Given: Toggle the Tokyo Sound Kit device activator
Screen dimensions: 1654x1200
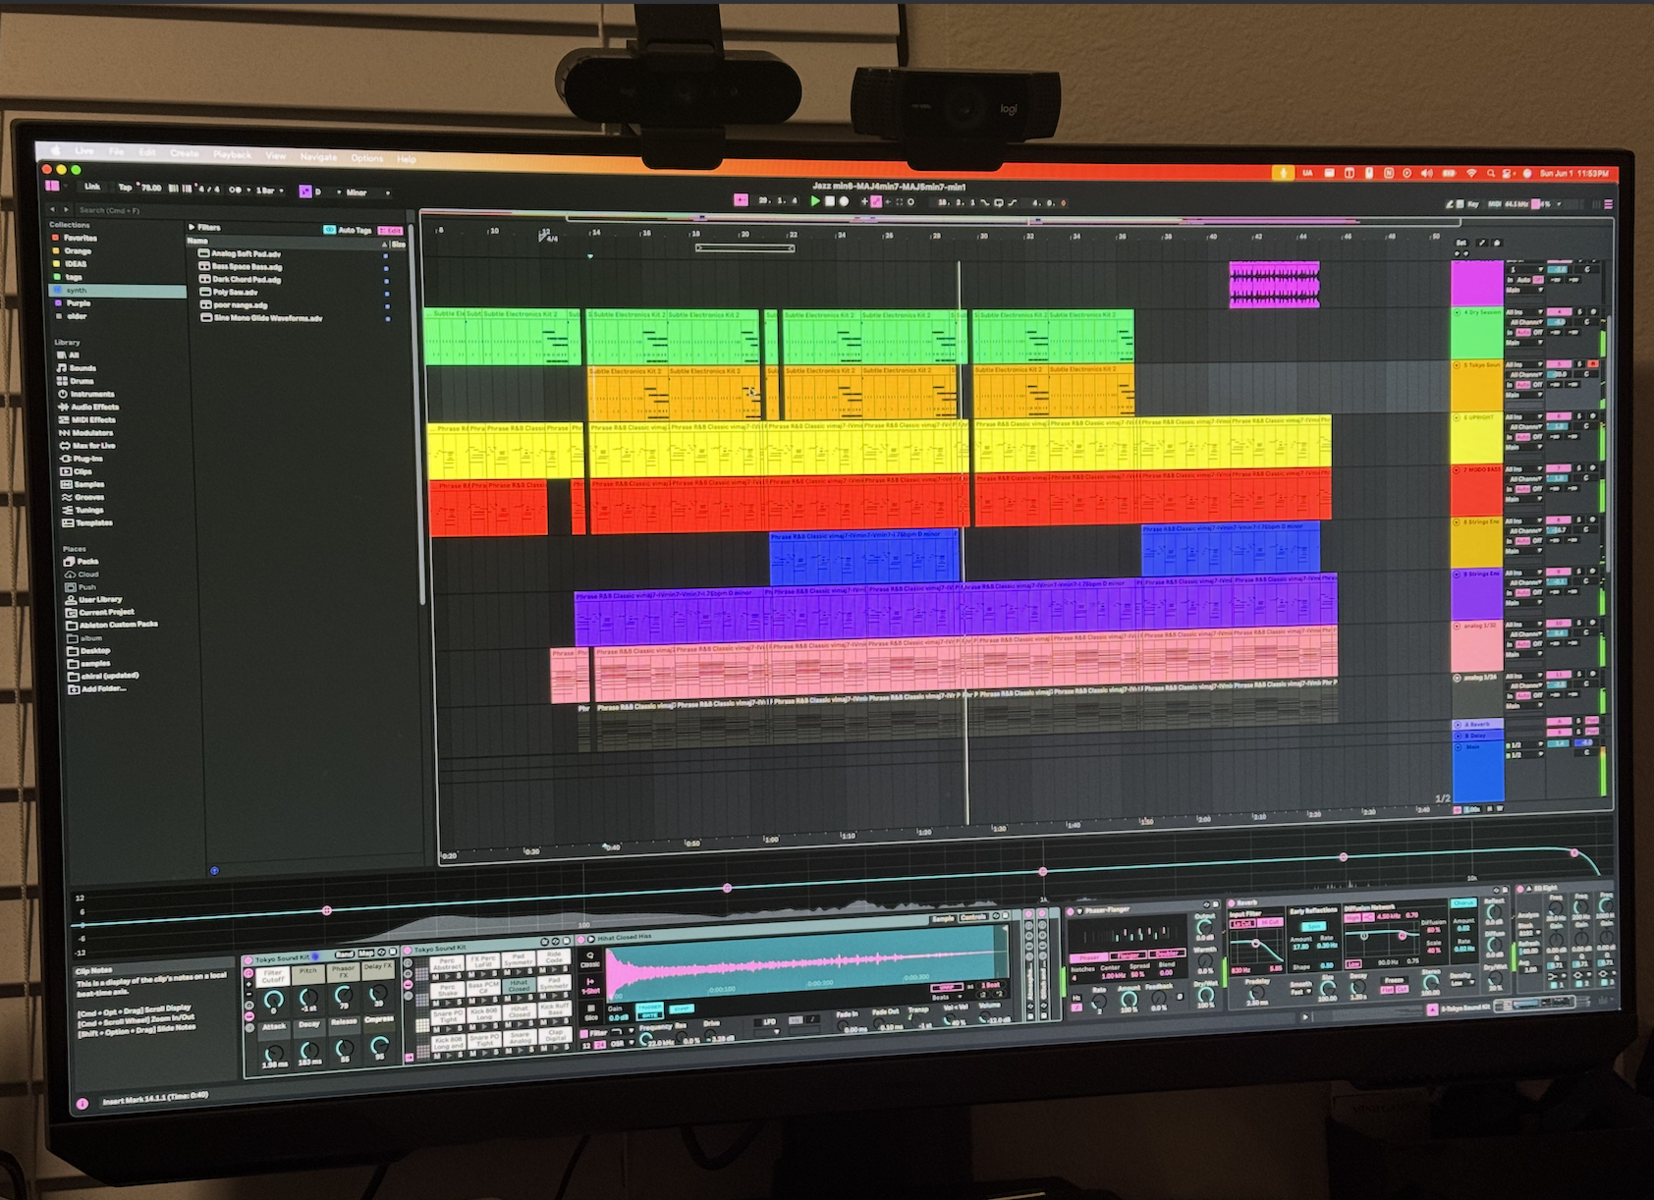Looking at the screenshot, I should point(248,959).
